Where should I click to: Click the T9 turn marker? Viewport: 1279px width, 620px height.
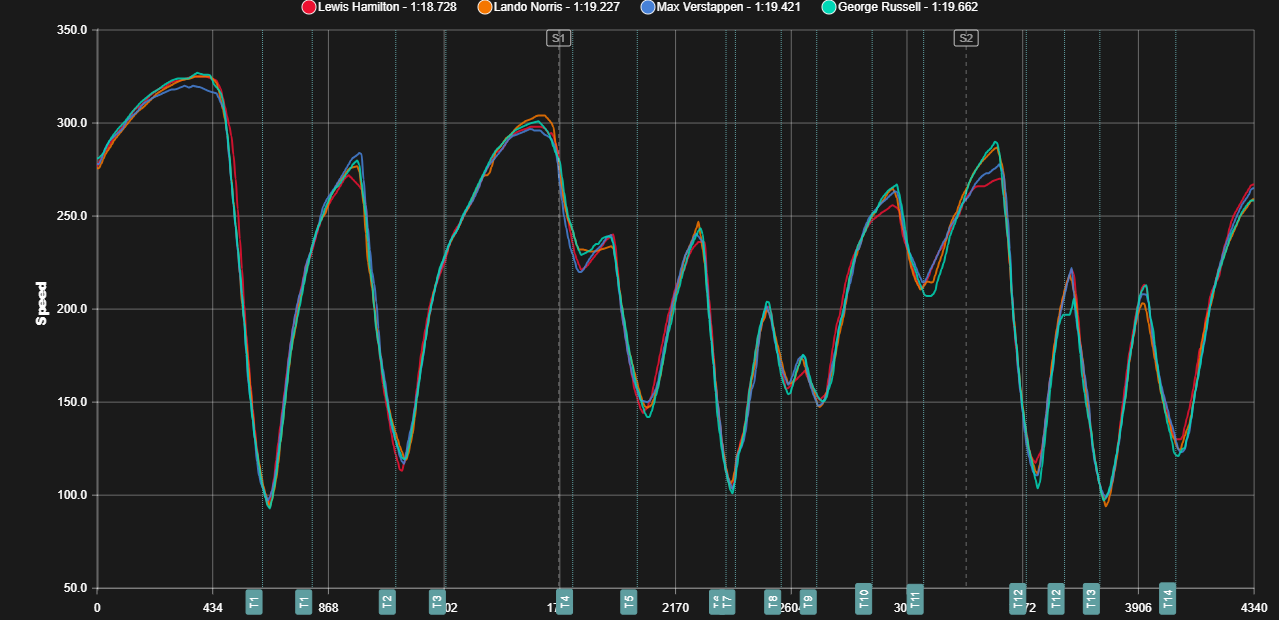808,601
